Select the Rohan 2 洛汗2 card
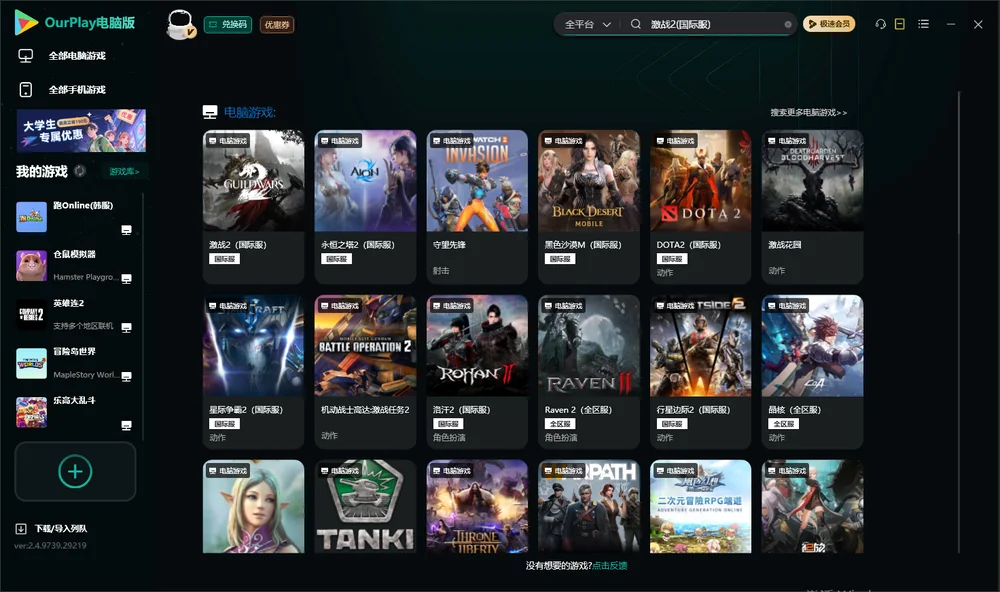 pos(477,372)
